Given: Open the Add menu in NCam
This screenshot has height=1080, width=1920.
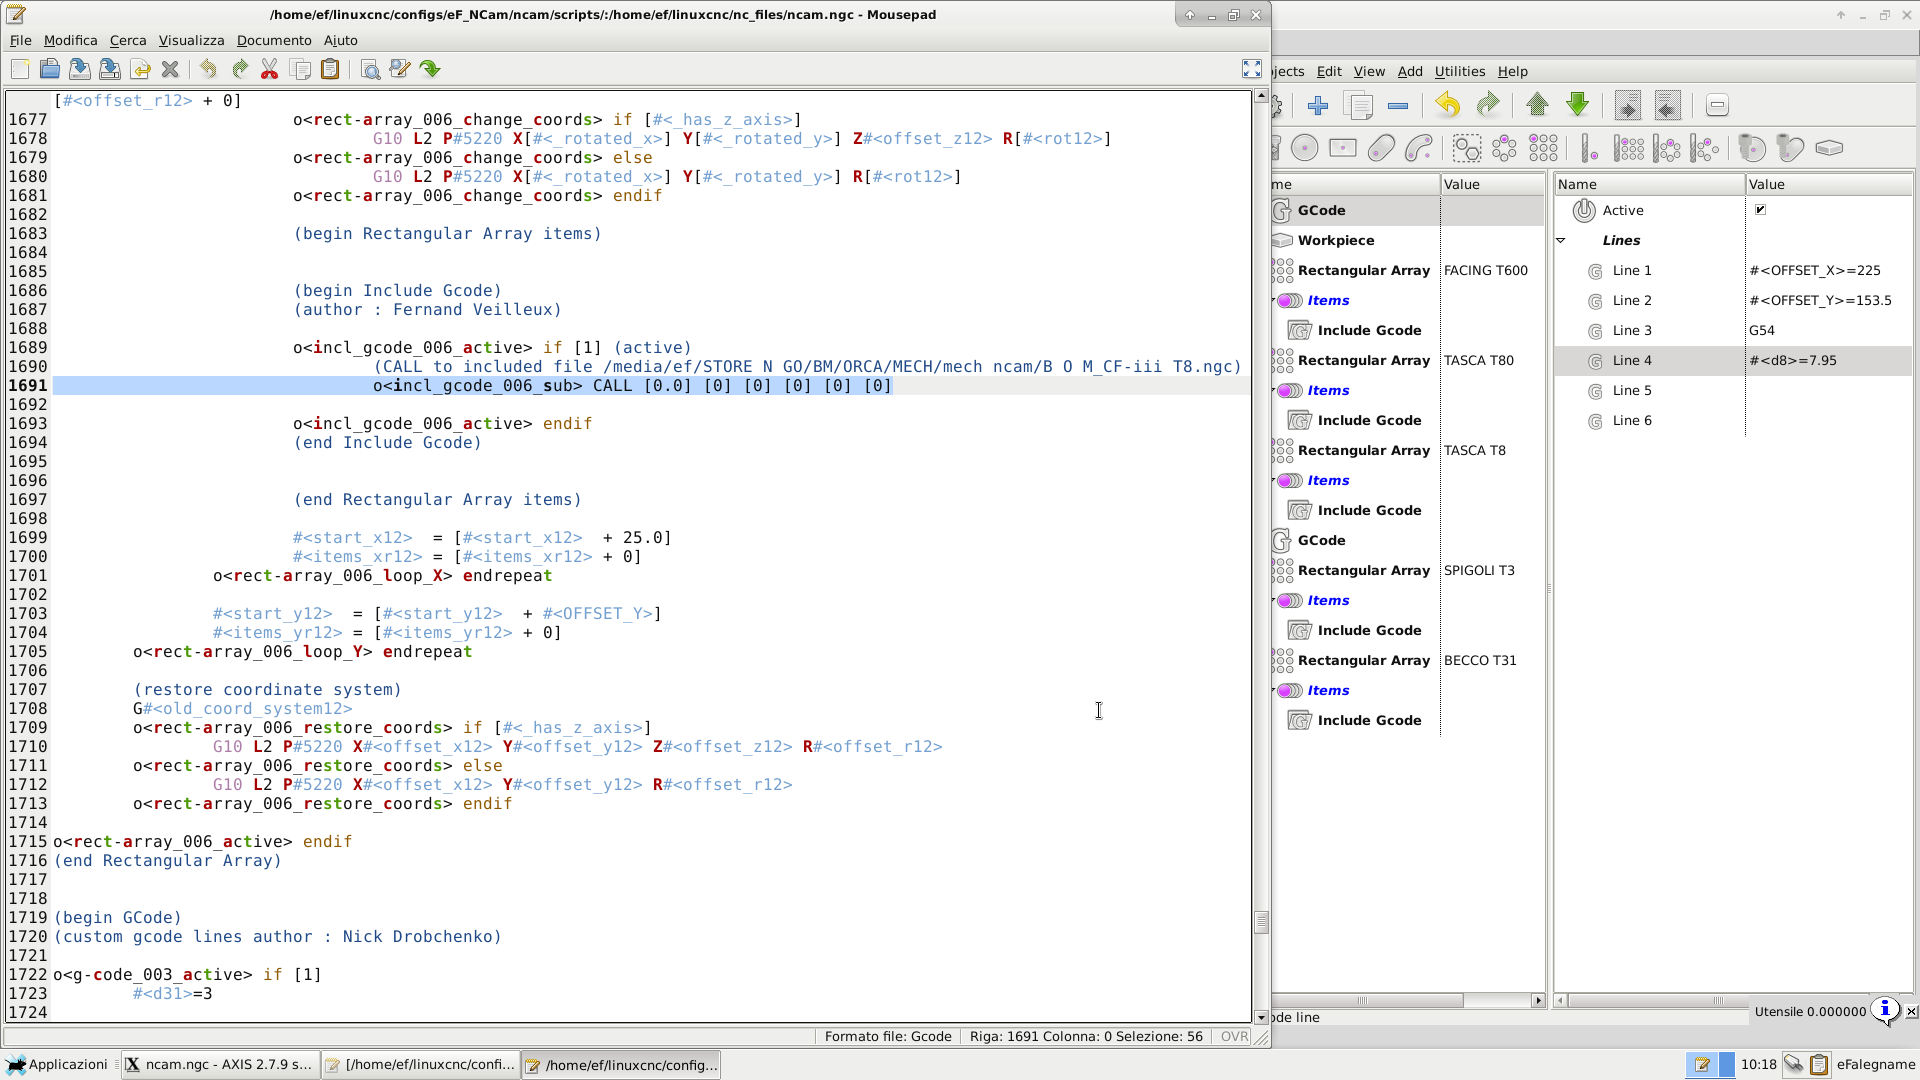Looking at the screenshot, I should 1410,71.
